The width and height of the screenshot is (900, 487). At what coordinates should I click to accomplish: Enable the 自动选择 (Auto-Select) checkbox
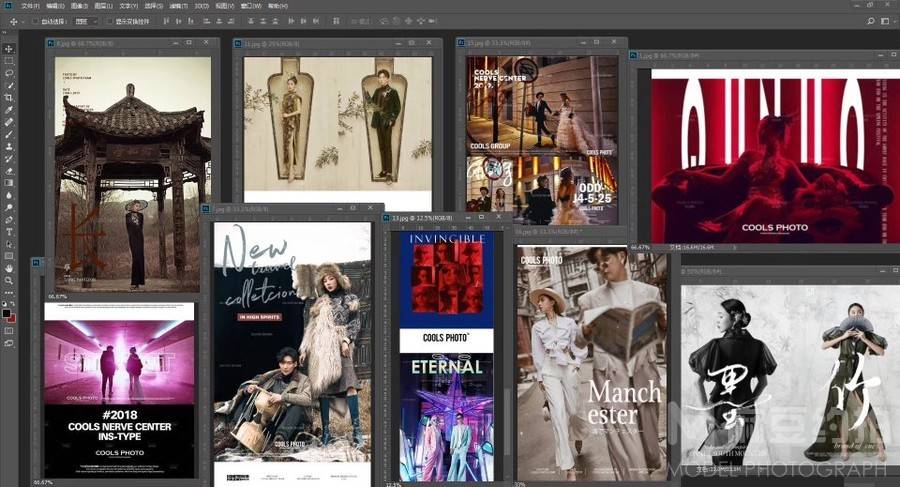(36, 21)
